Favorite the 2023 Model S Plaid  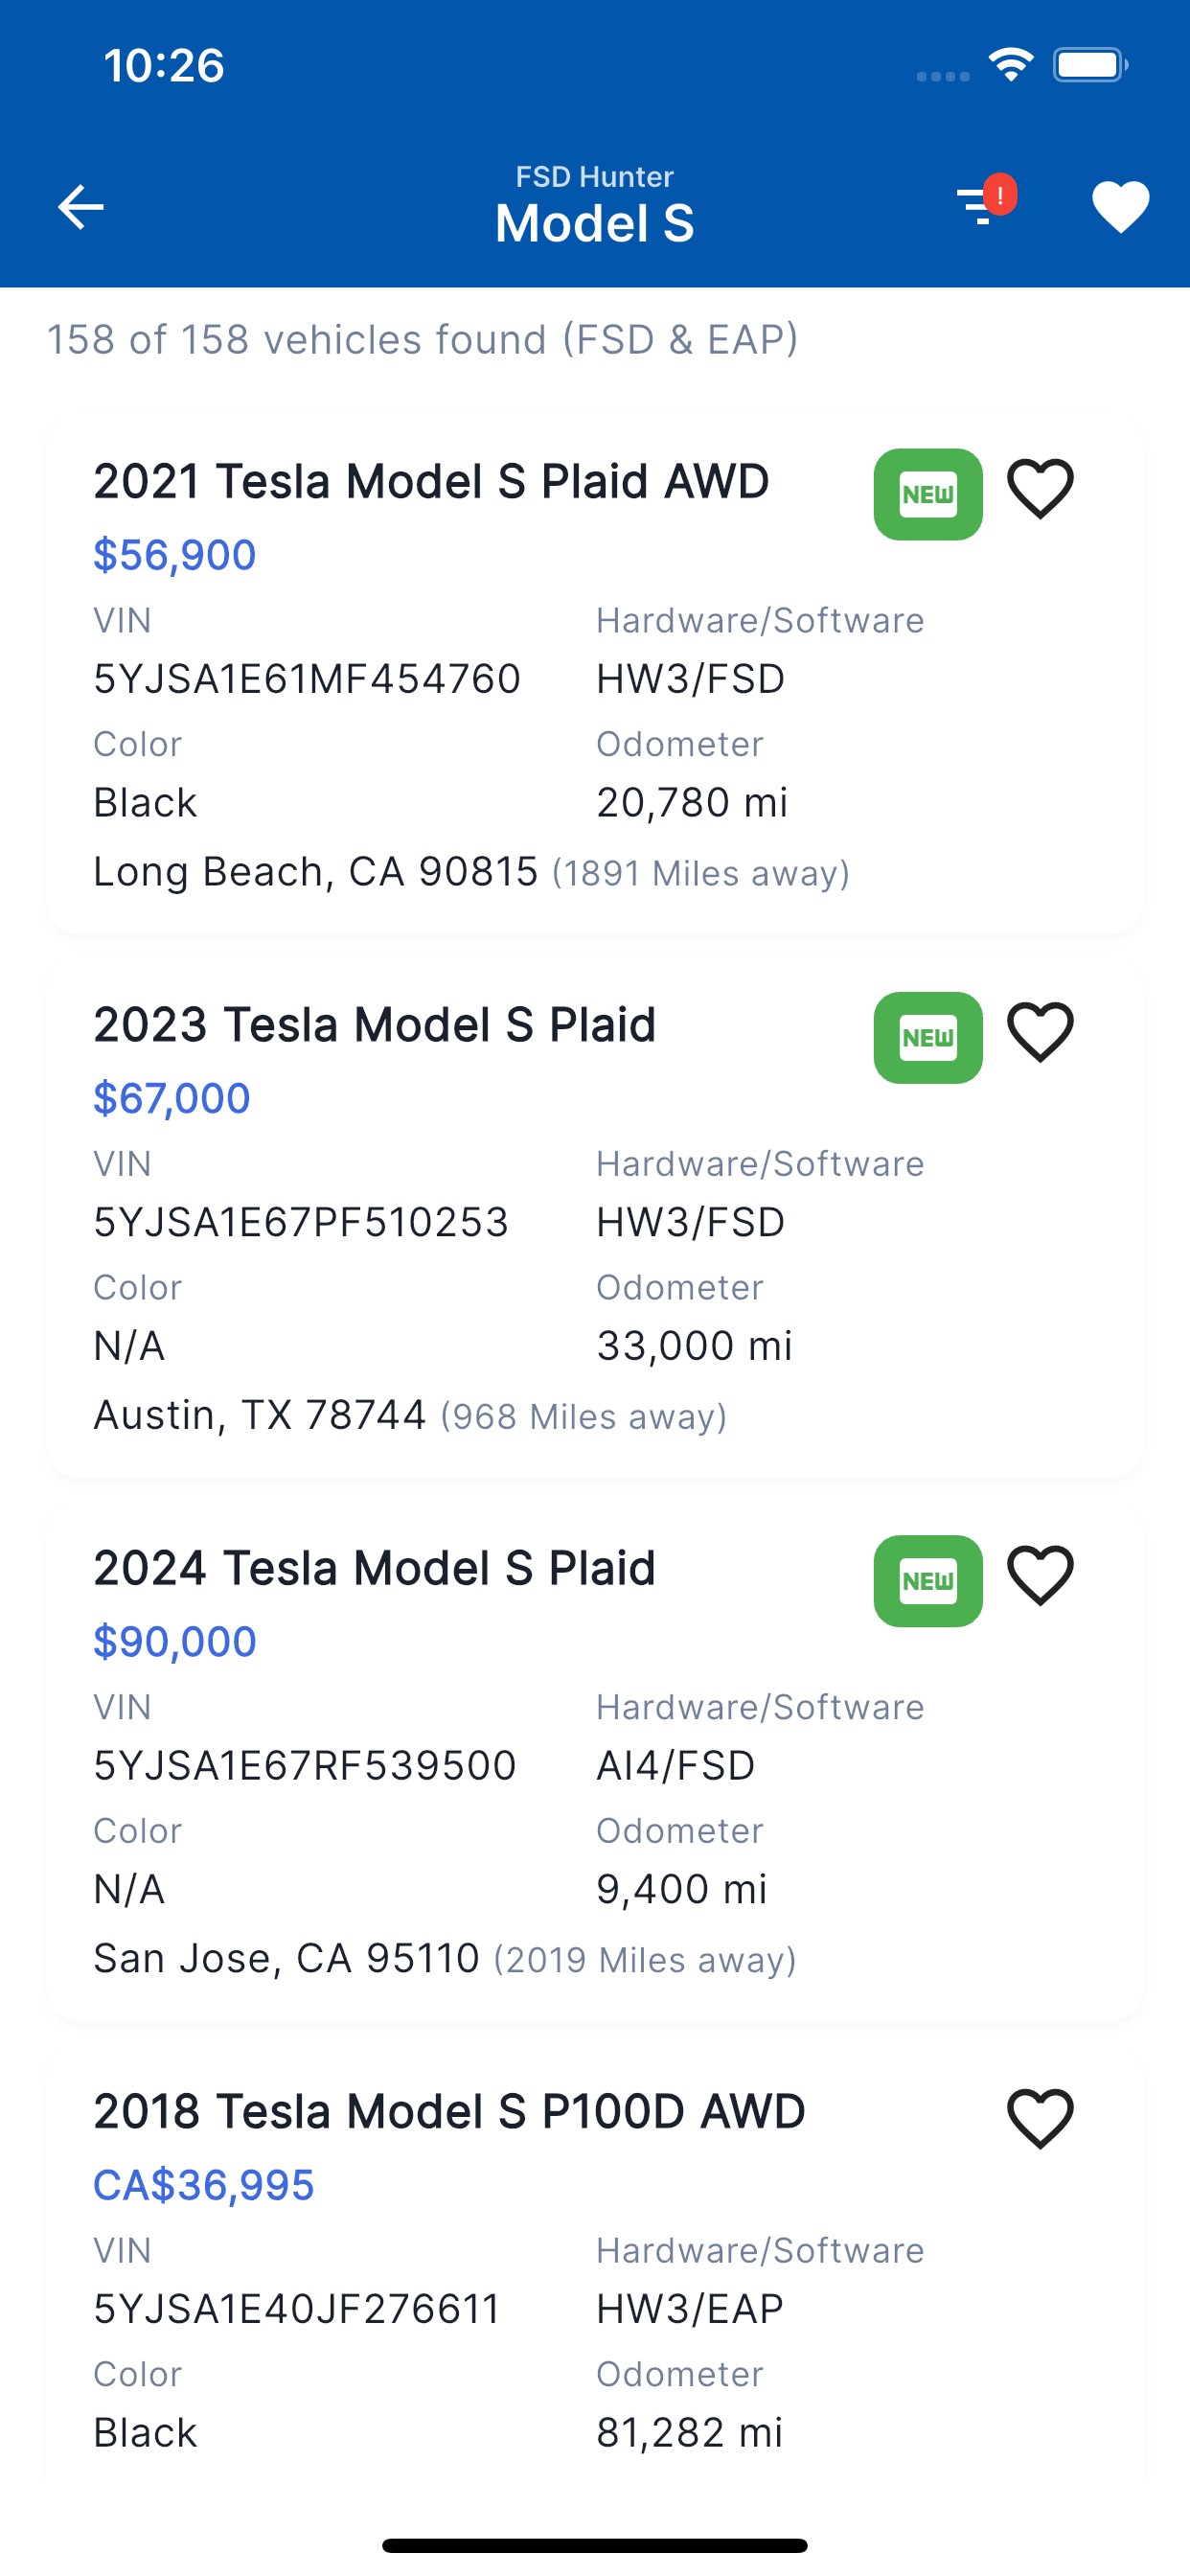click(1040, 1032)
